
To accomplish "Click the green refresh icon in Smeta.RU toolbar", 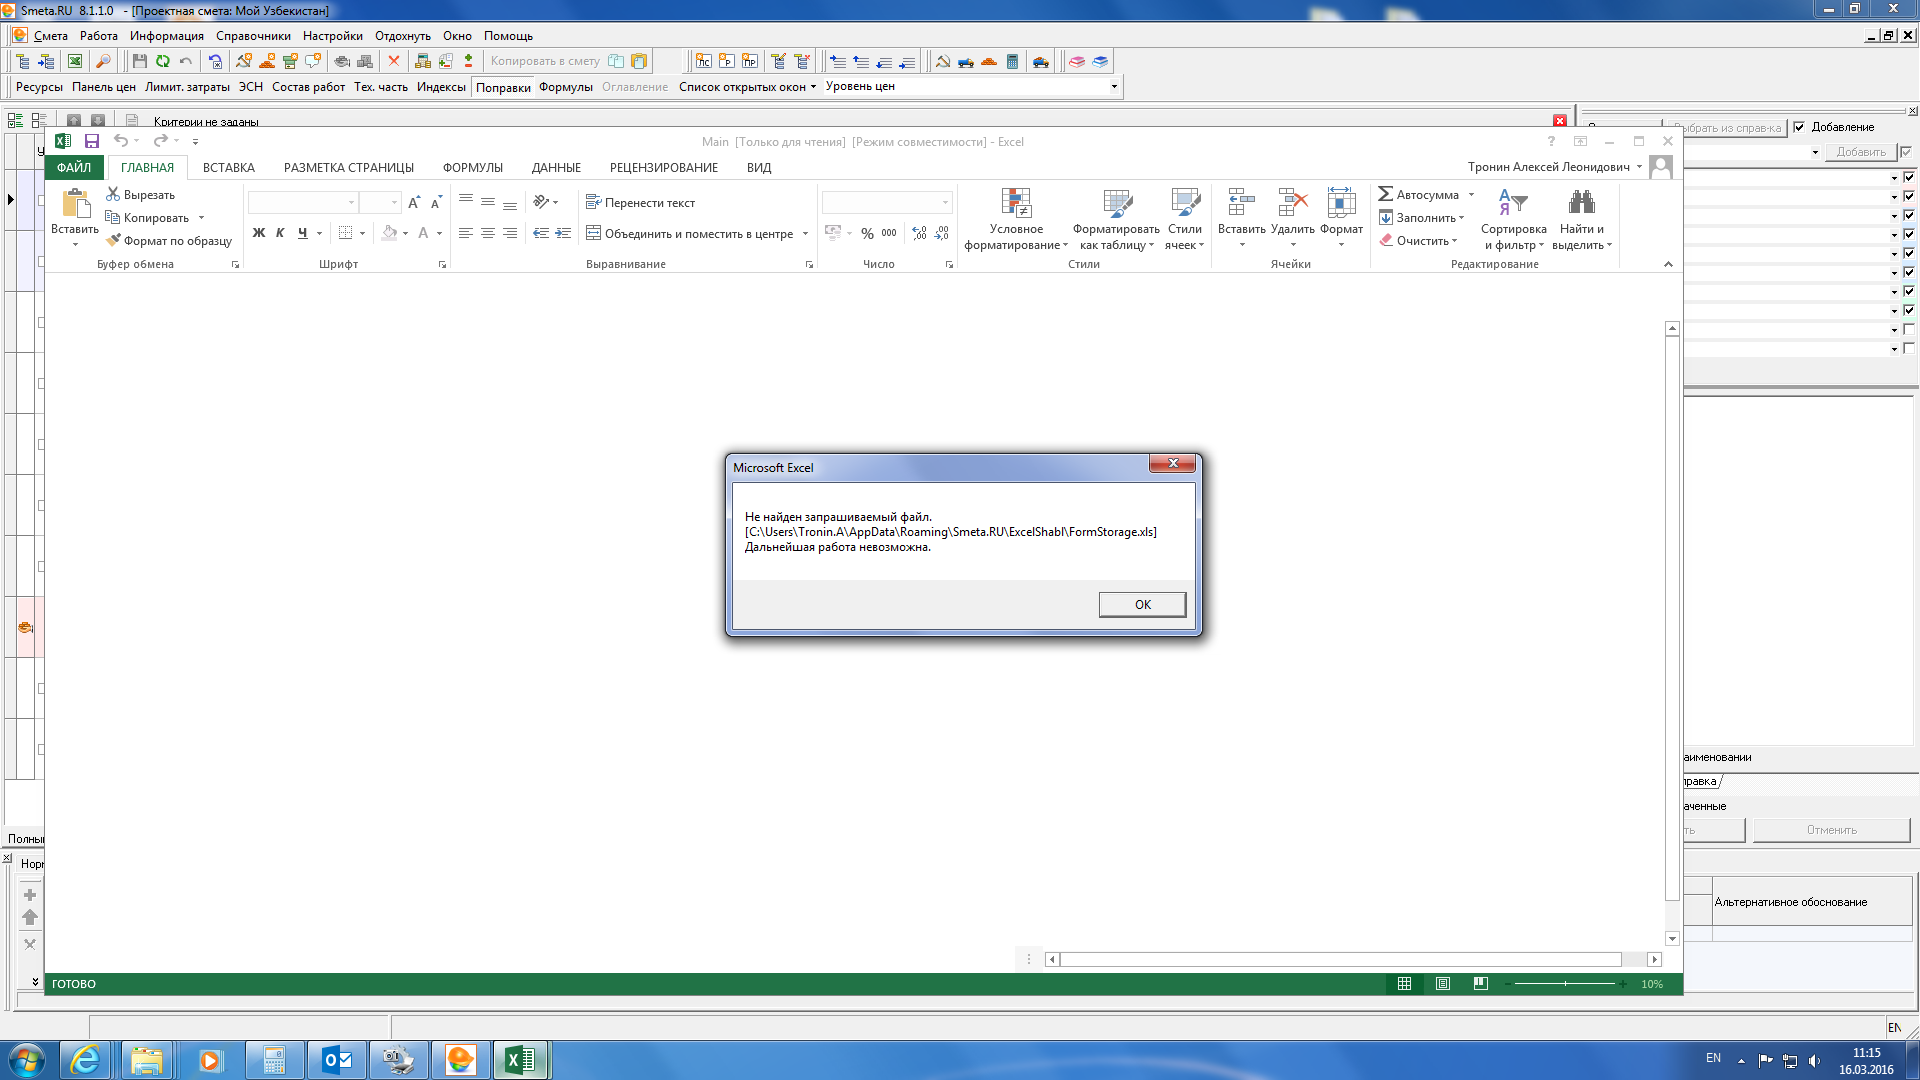I will pos(162,61).
